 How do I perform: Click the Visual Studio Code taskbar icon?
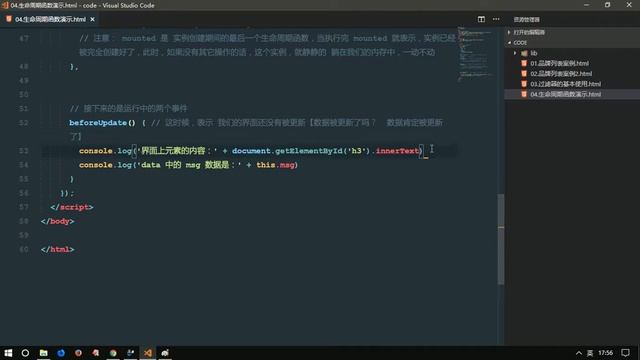(148, 353)
